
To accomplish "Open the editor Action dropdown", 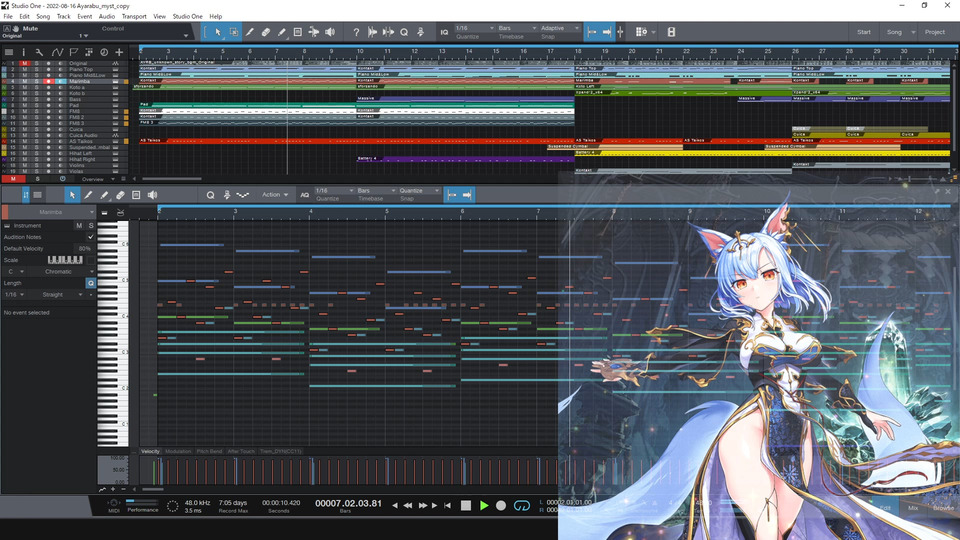I will 275,195.
